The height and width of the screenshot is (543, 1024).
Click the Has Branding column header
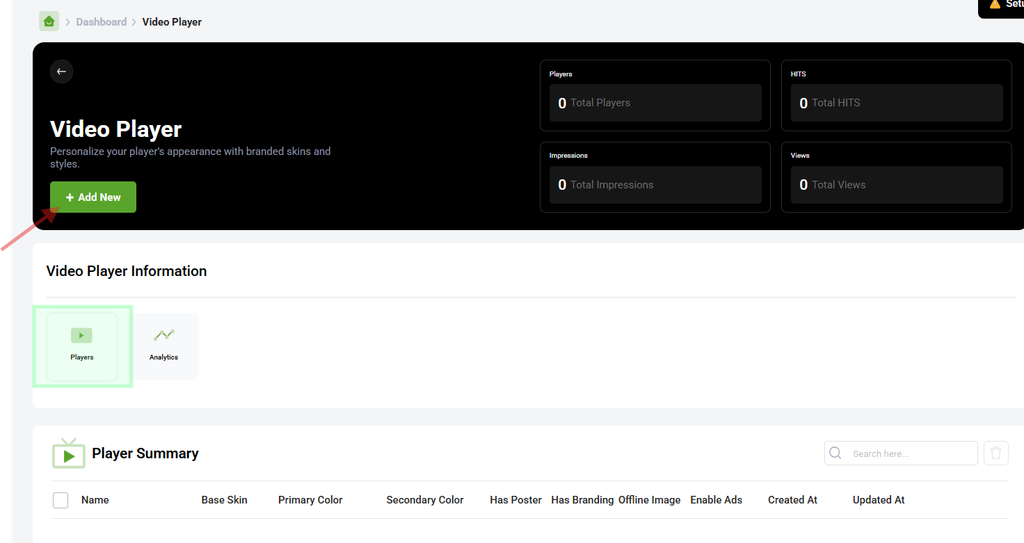tap(583, 500)
